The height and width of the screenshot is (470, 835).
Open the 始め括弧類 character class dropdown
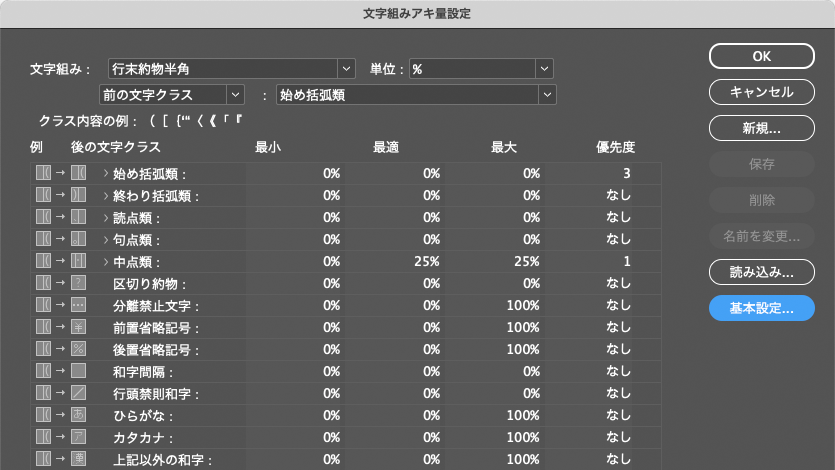[x=415, y=95]
